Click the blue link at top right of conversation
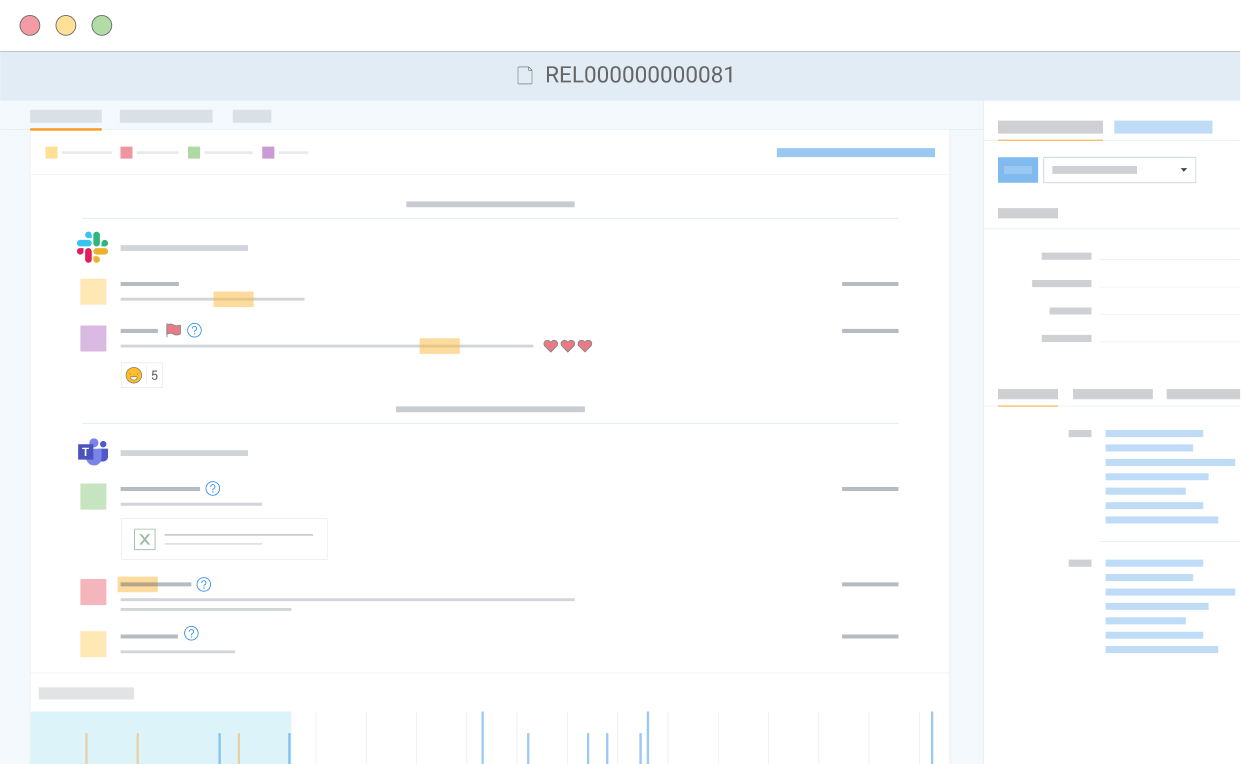Screen dimensions: 1241x764 [855, 153]
